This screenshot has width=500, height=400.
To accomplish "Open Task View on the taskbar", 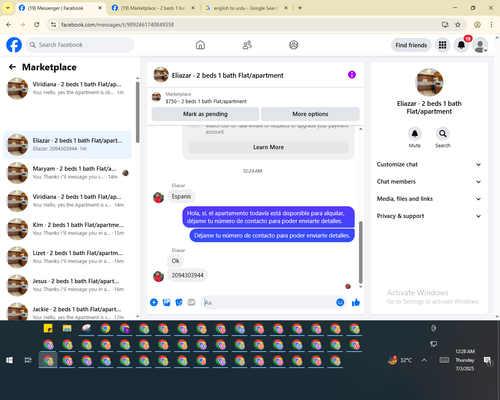I will click(x=28, y=360).
